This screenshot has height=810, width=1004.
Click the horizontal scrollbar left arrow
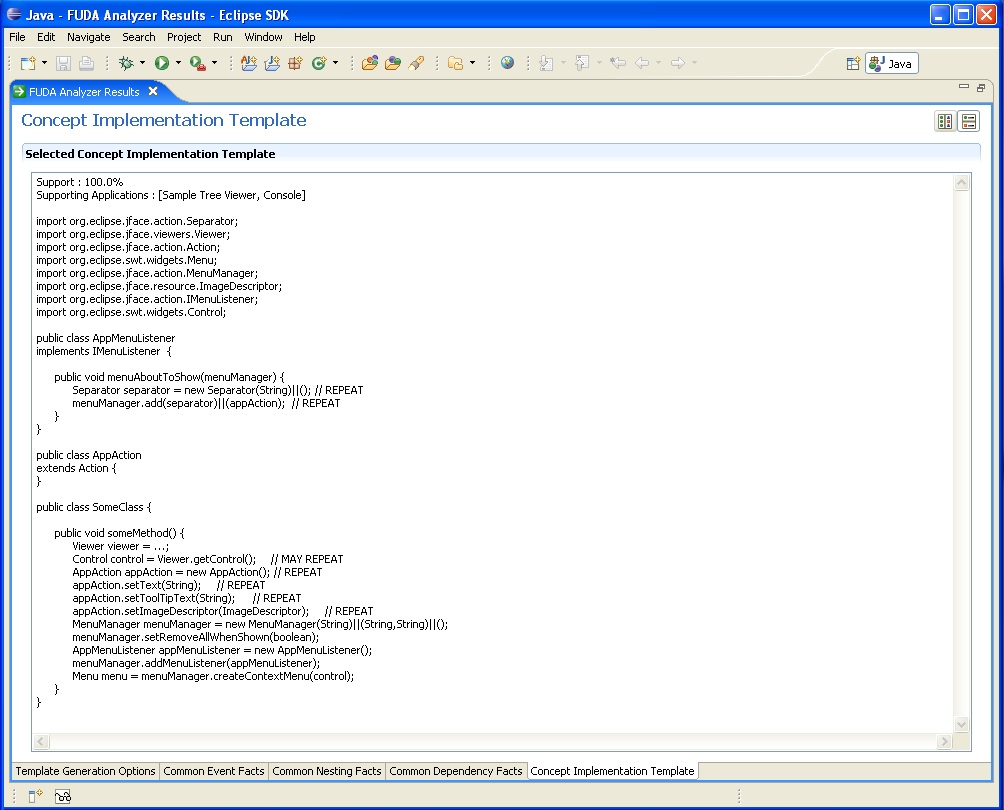point(41,741)
